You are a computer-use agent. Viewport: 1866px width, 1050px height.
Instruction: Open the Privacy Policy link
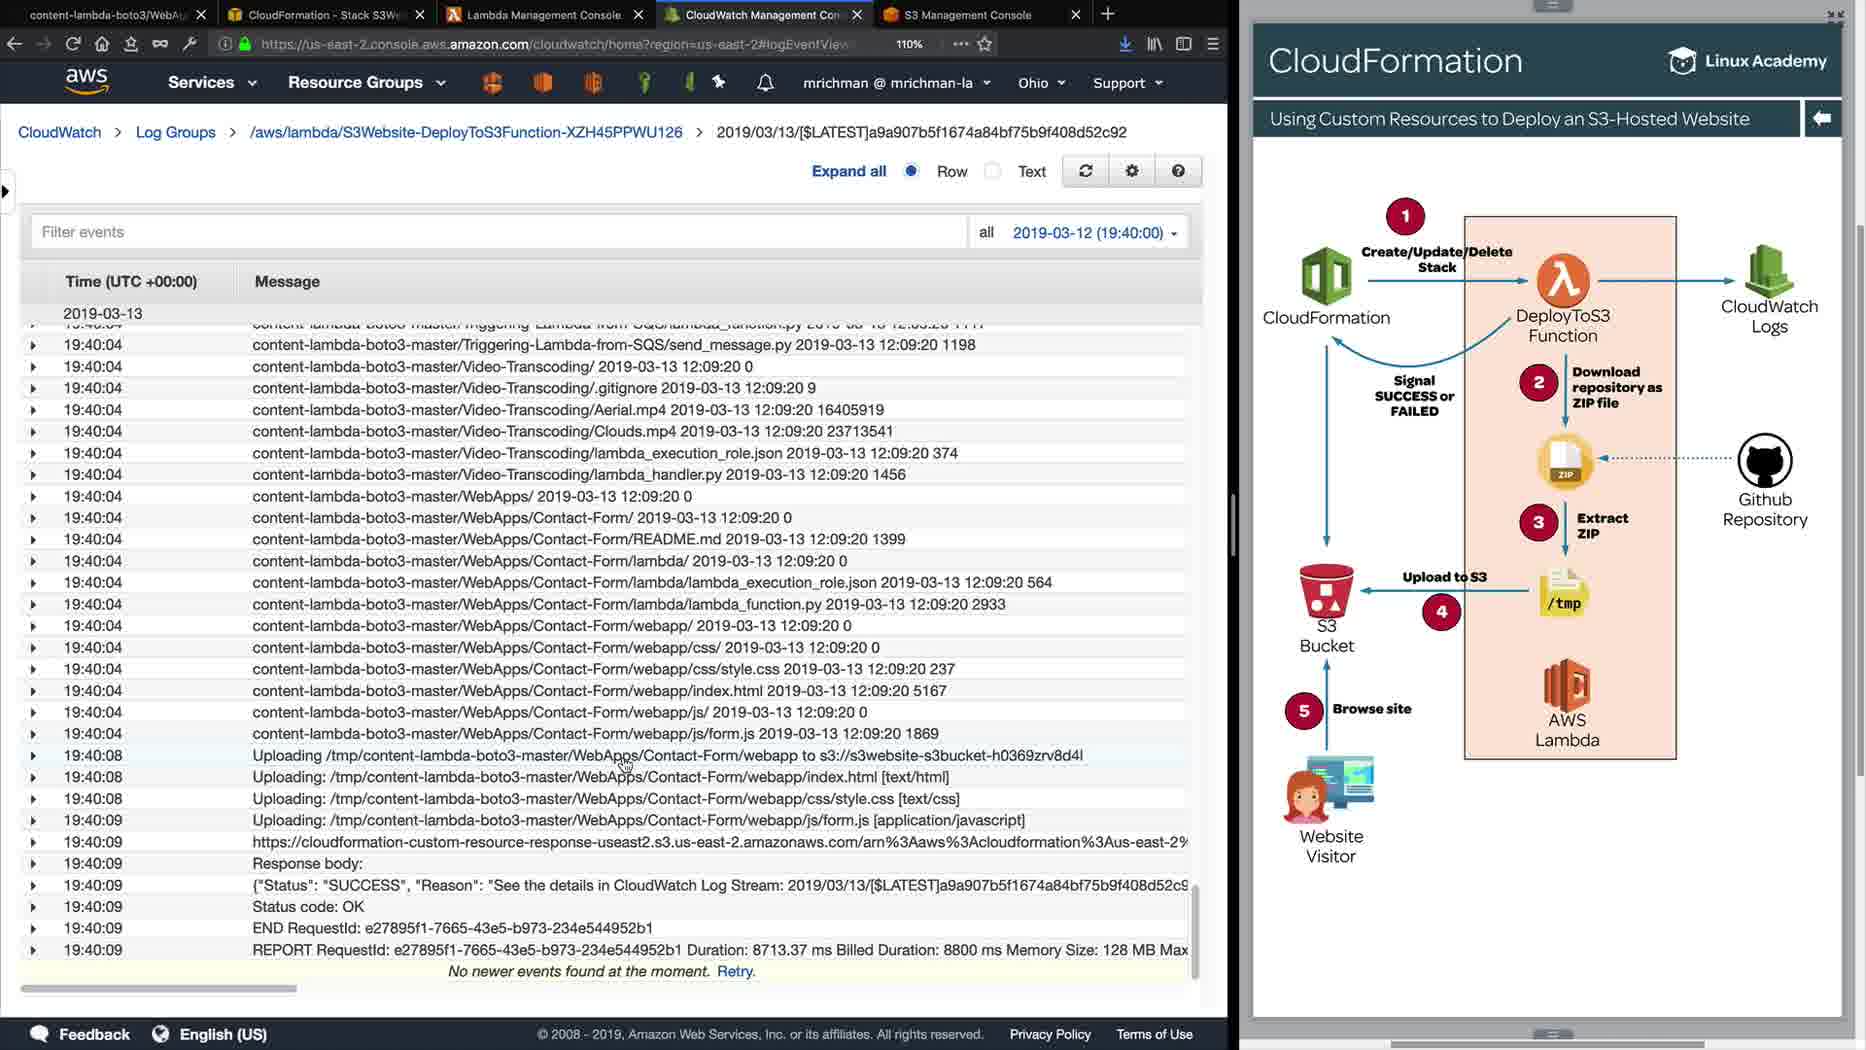(x=1050, y=1034)
